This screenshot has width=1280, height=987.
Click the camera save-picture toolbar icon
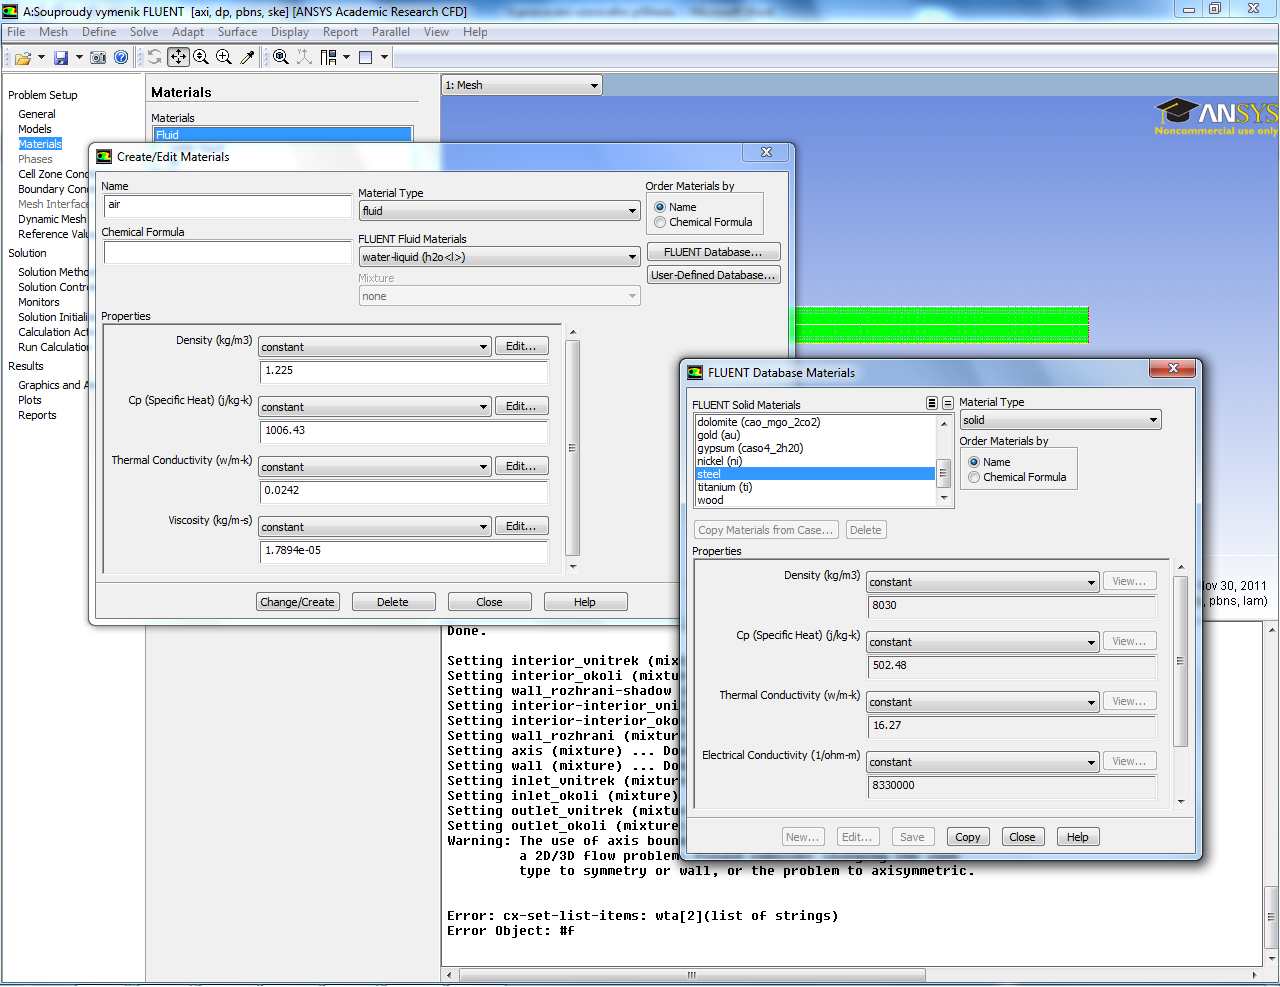coord(98,58)
